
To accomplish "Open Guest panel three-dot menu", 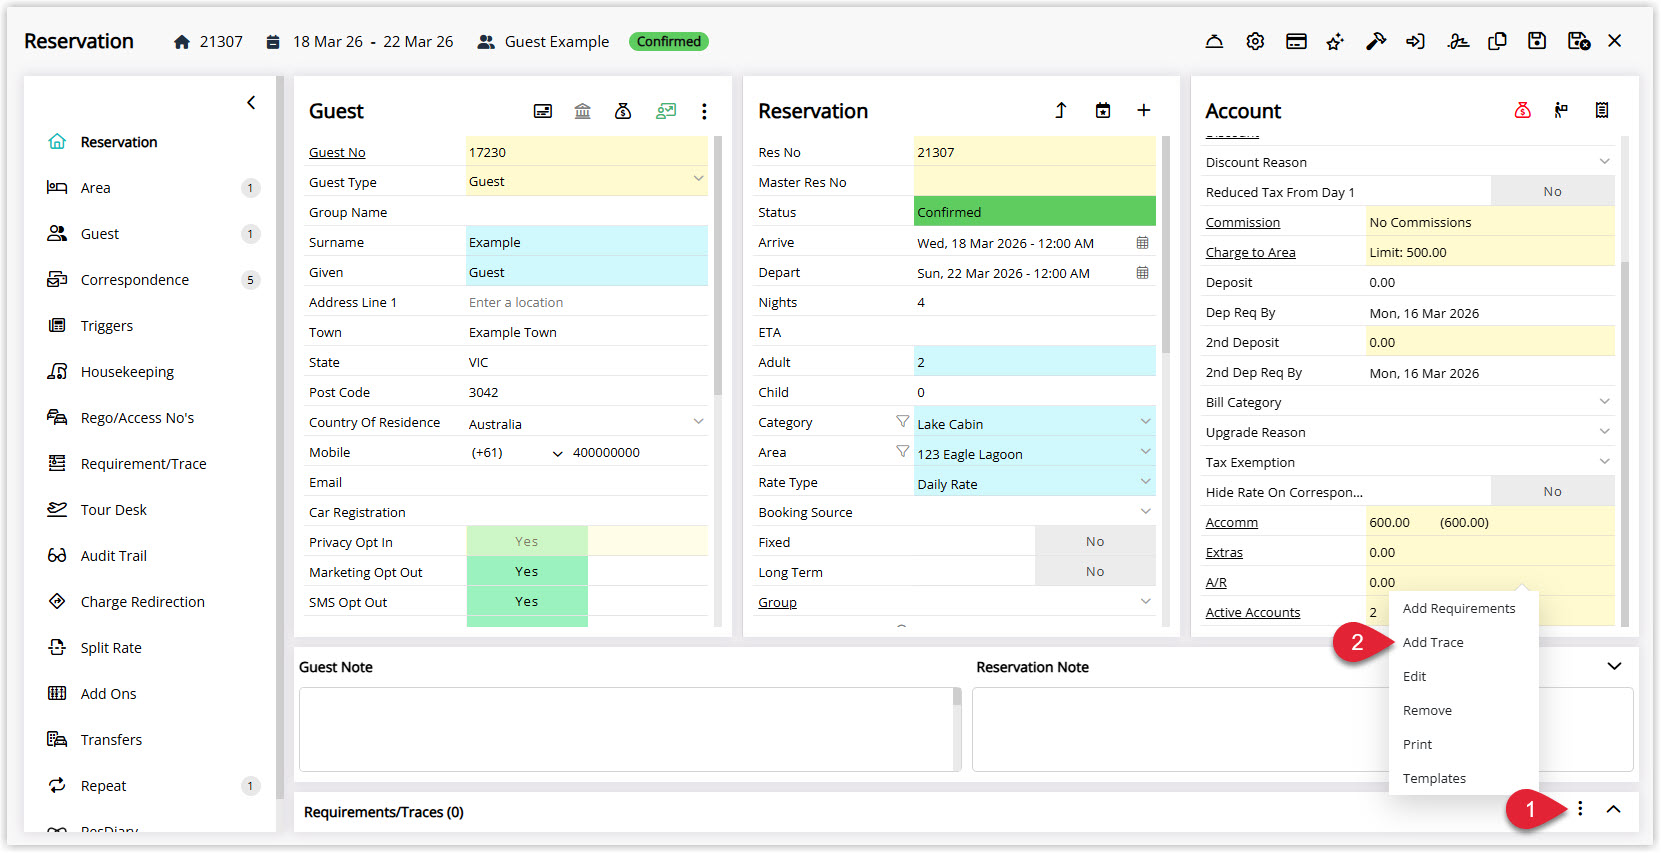I will [704, 111].
